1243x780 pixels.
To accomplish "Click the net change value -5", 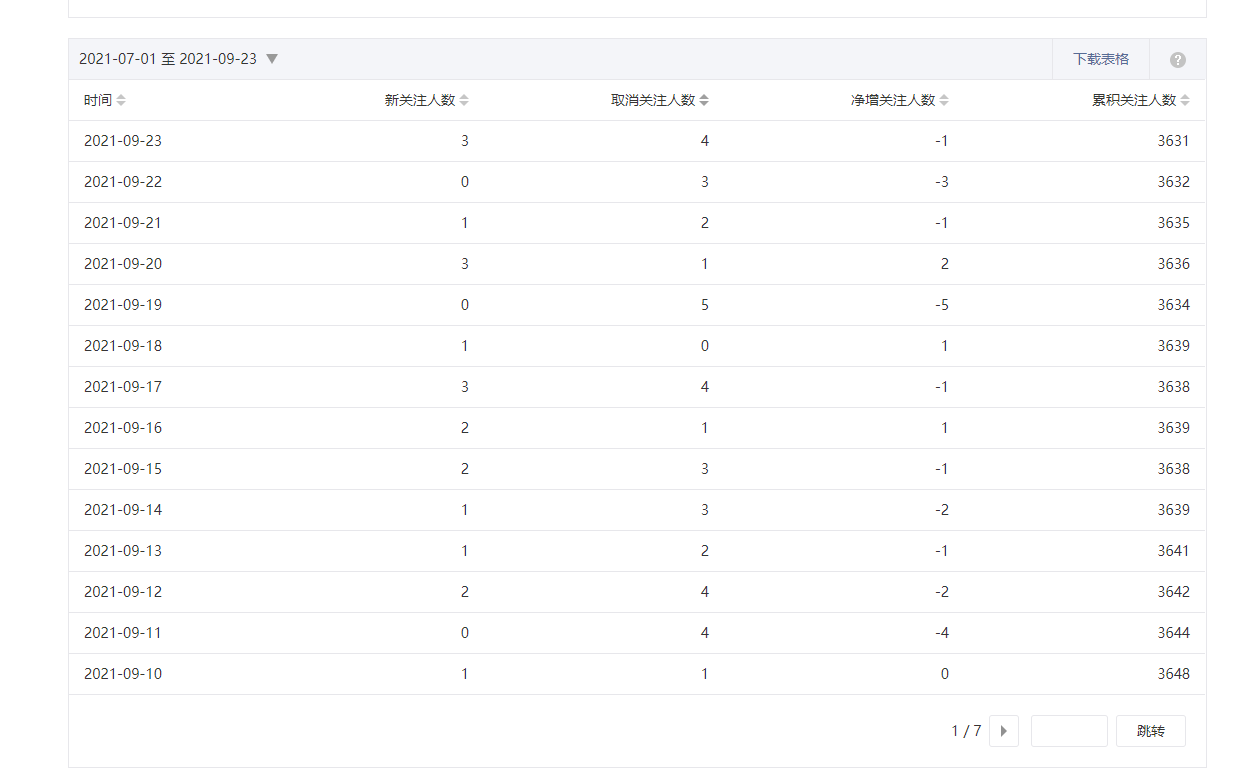I will tap(941, 305).
